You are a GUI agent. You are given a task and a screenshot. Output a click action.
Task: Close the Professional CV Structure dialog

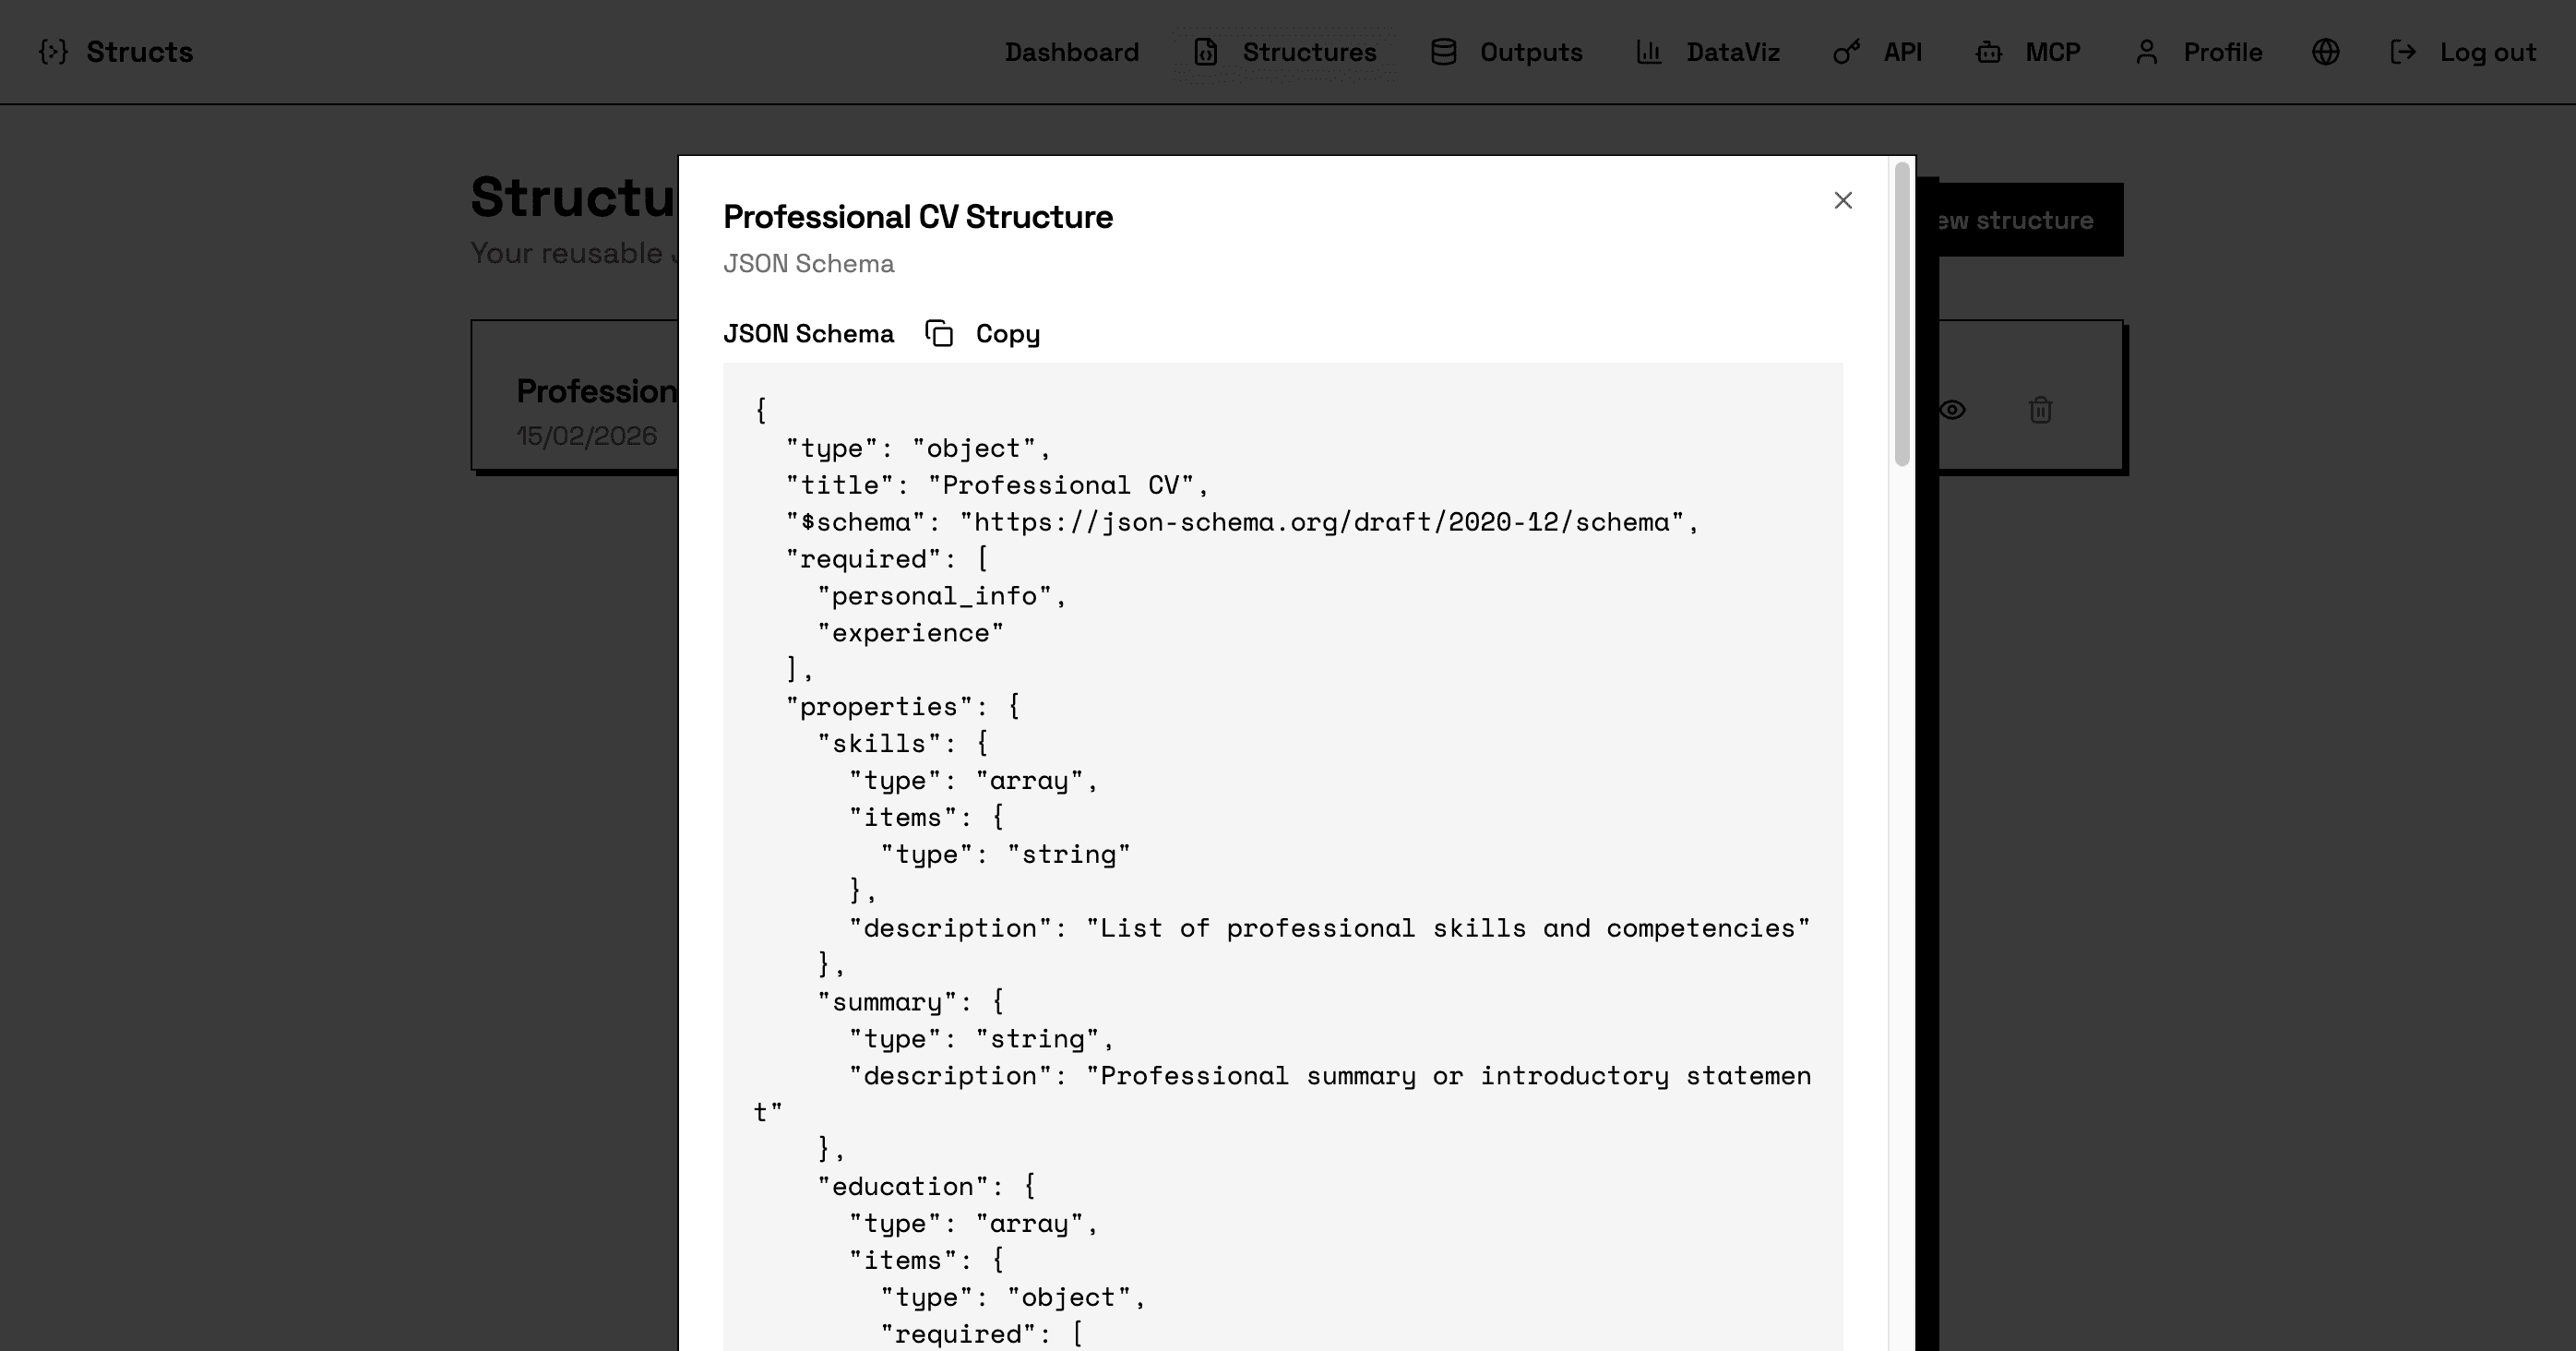1843,200
